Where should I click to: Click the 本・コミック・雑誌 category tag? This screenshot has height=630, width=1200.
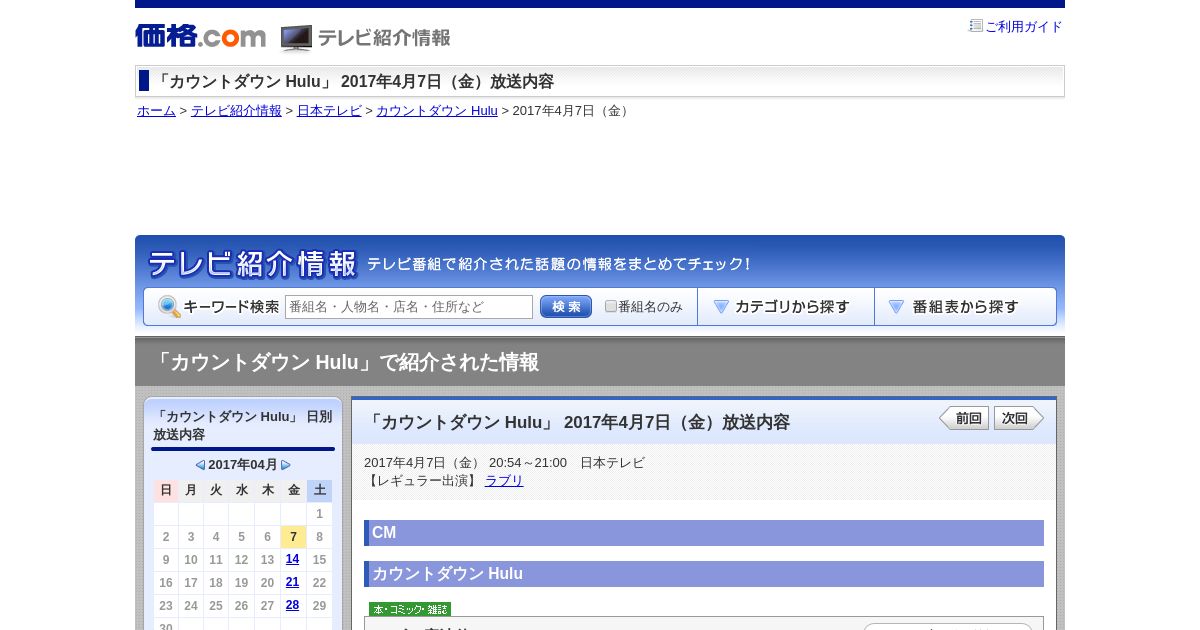coord(410,609)
